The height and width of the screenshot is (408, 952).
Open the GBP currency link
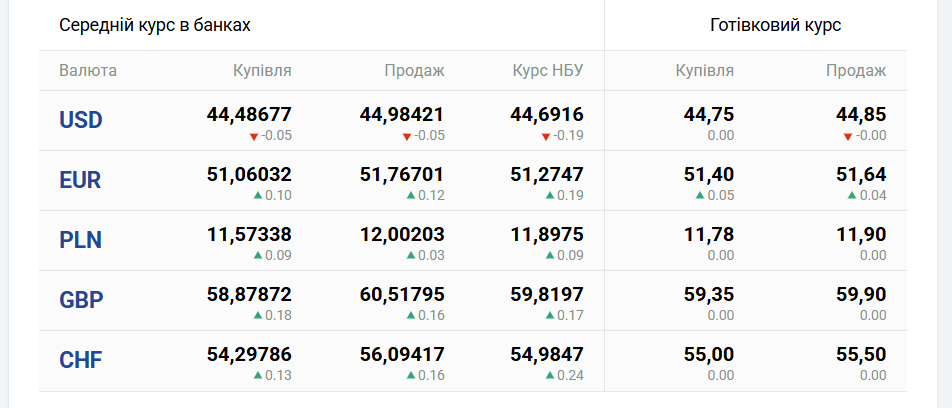(x=81, y=301)
